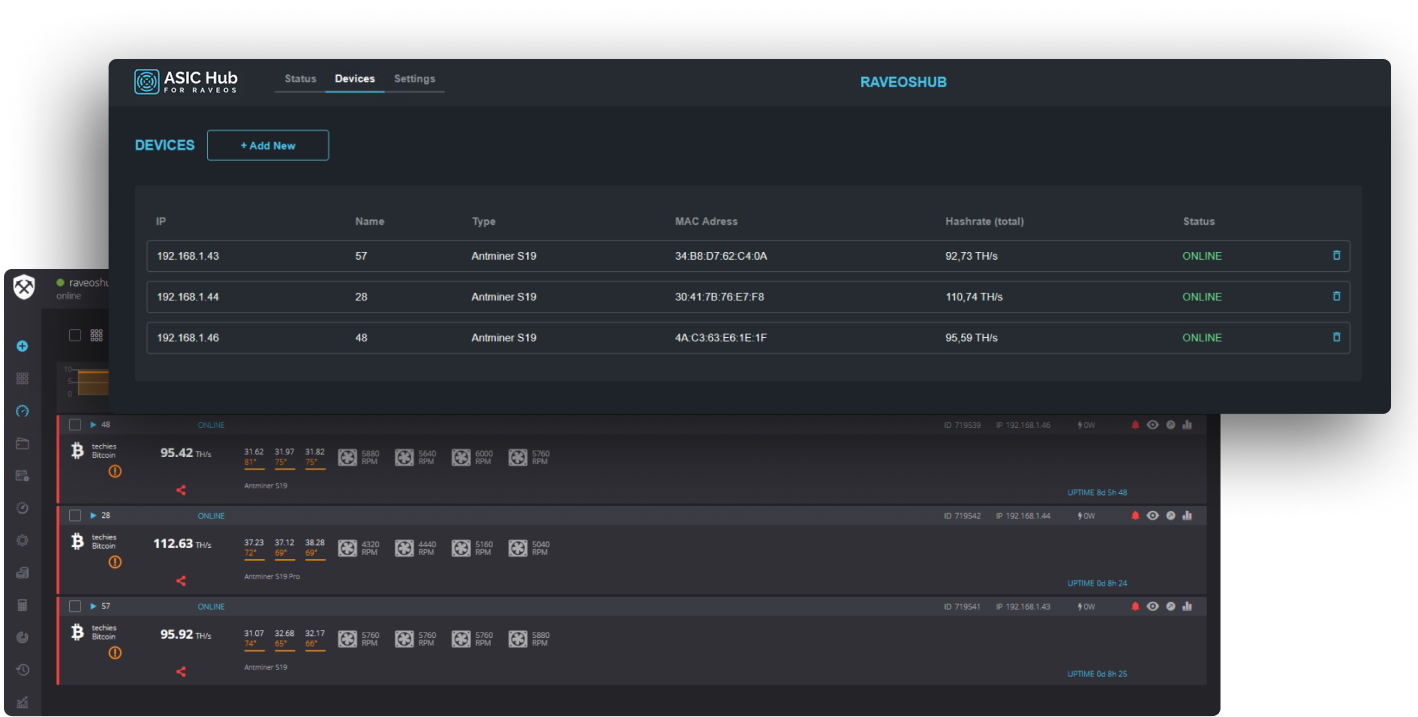
Task: Click the MAC Adress column header
Action: 706,221
